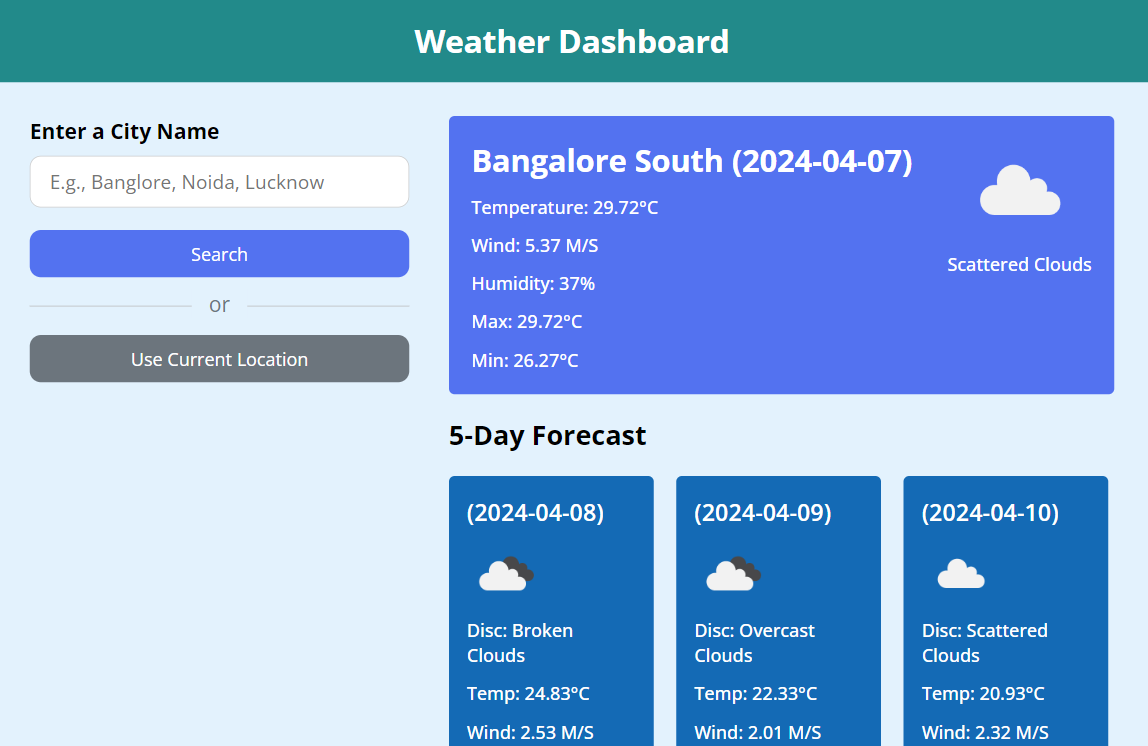Click the broken clouds icon for 2024-04-08
Image resolution: width=1148 pixels, height=746 pixels.
coord(506,574)
